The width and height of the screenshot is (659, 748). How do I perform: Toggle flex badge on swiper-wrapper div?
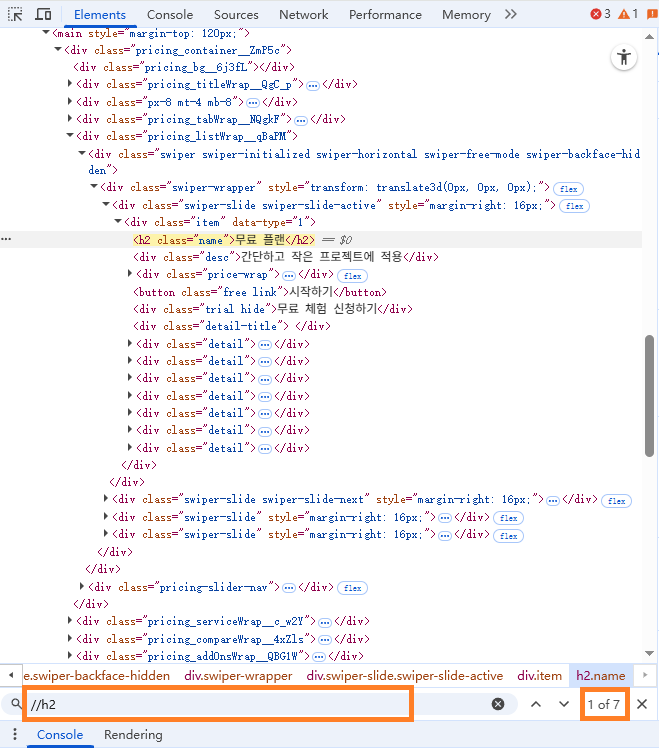570,188
